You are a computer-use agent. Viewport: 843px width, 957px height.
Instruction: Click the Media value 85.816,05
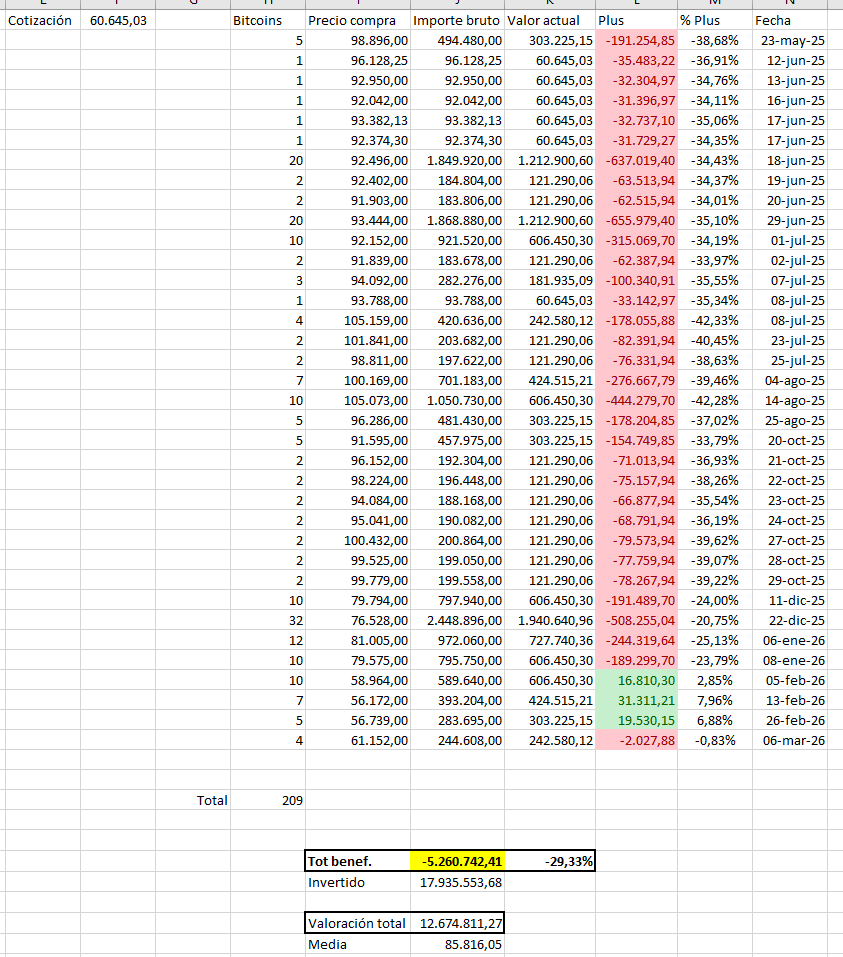point(457,944)
